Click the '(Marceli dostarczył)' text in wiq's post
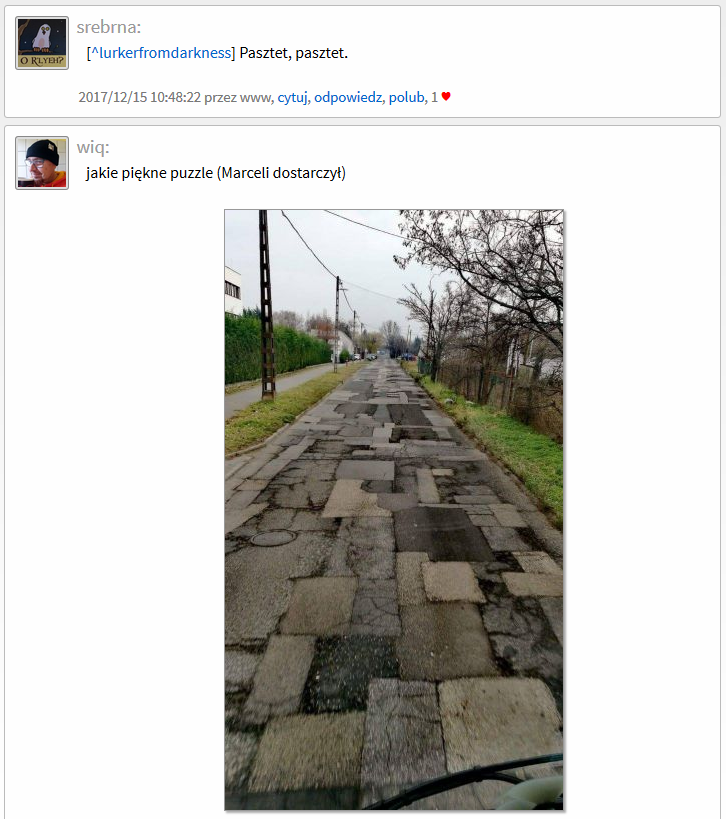 pos(281,173)
